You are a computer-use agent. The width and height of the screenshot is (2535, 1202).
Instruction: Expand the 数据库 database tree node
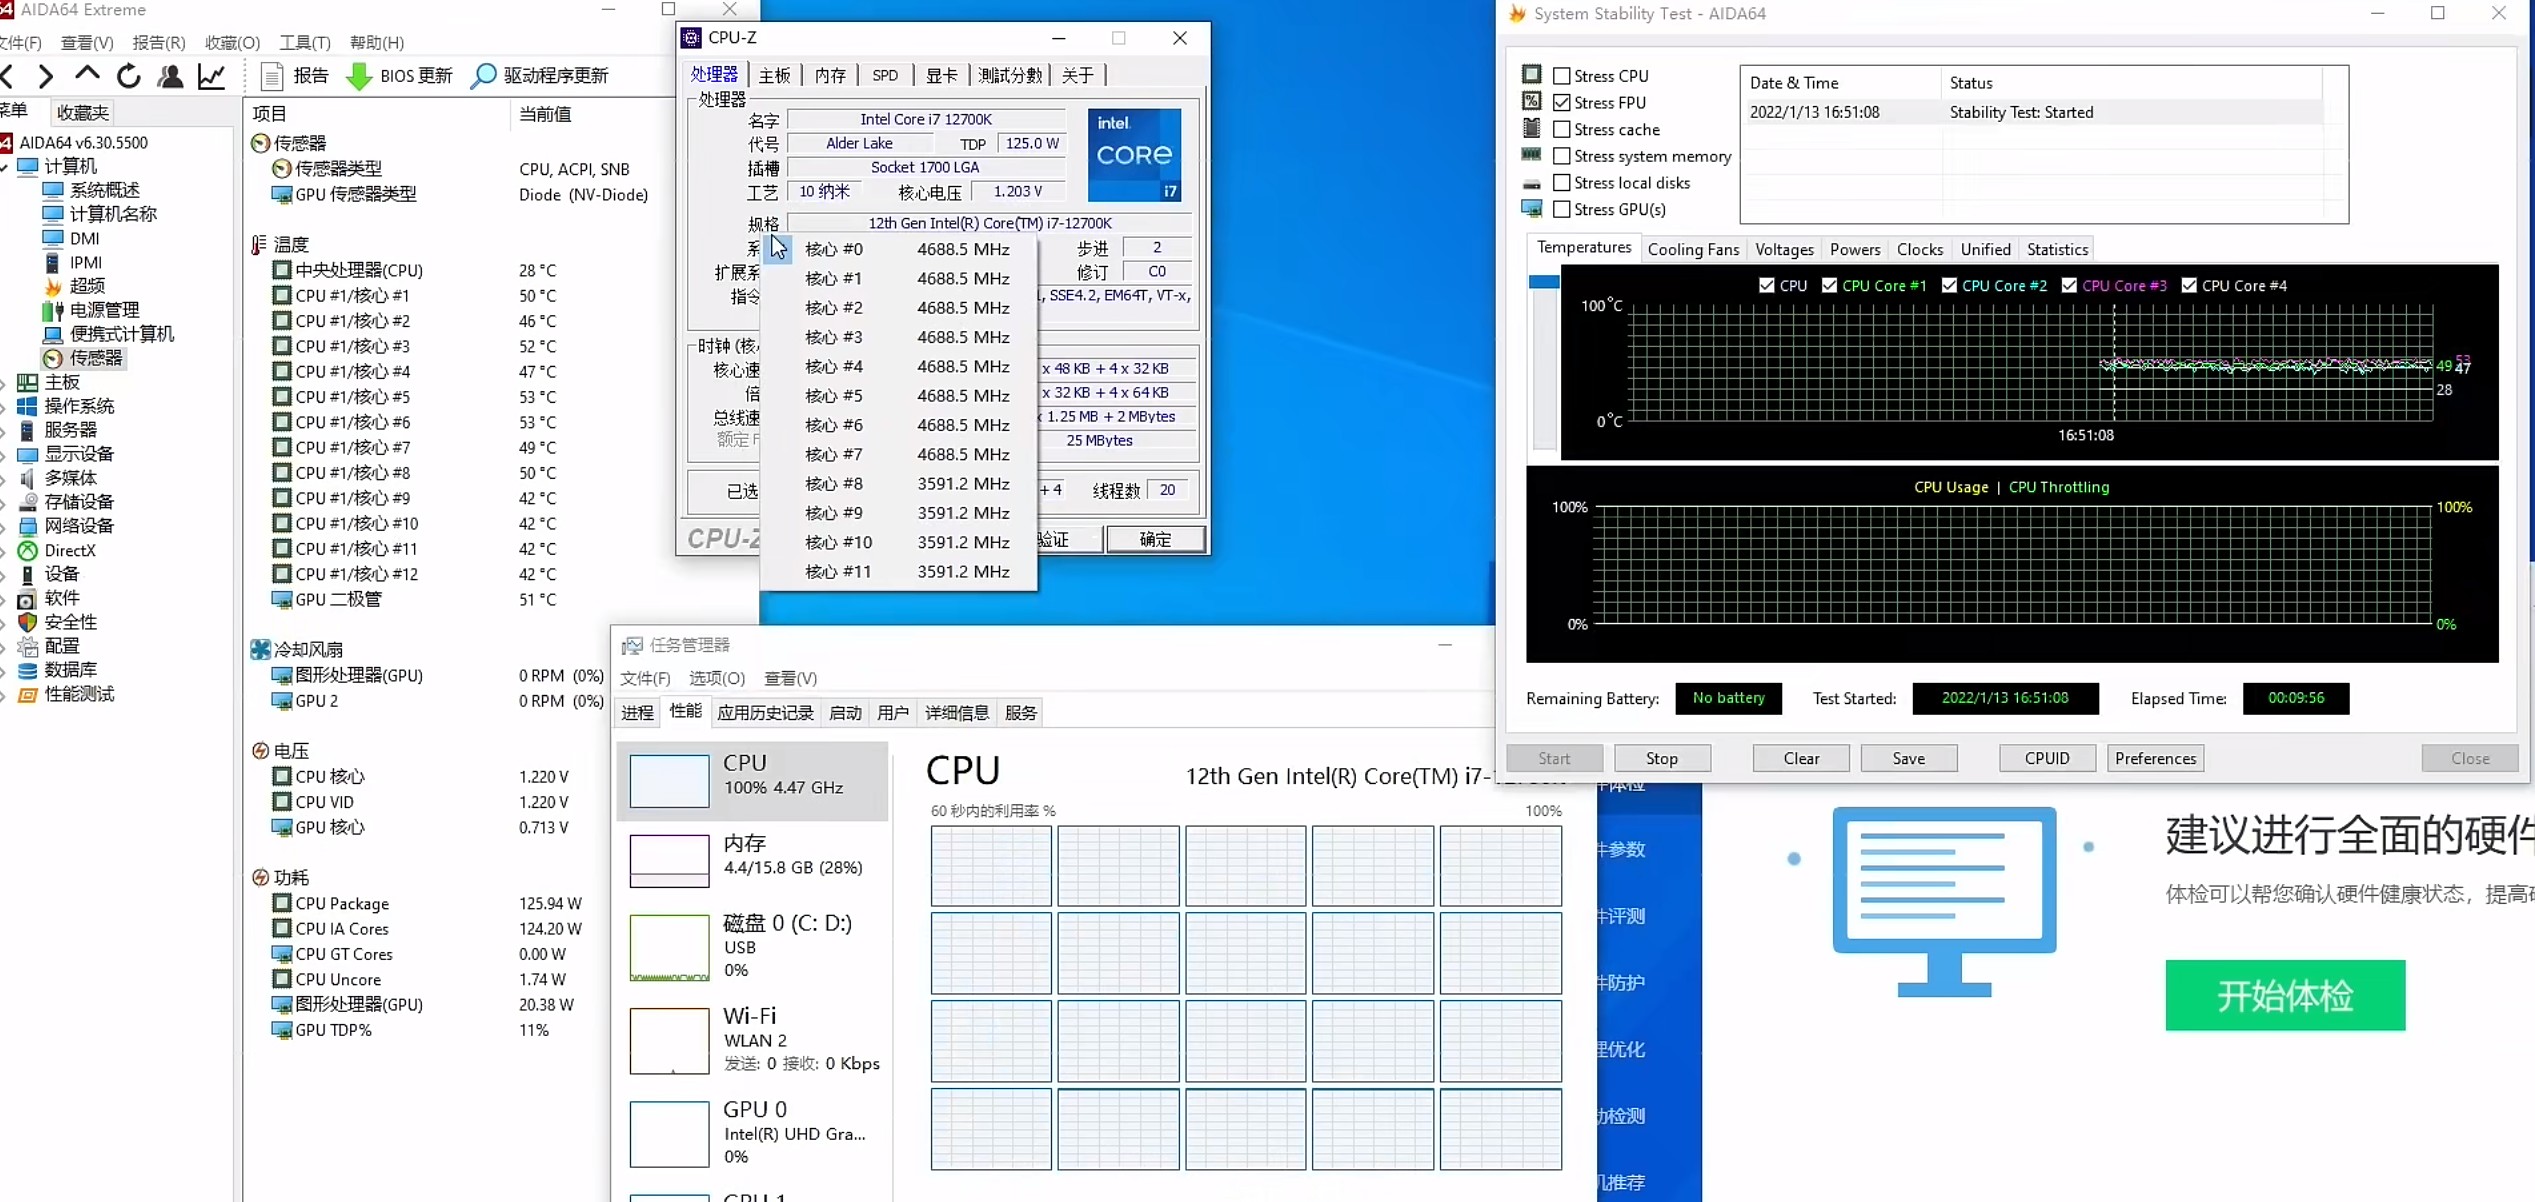click(x=4, y=670)
